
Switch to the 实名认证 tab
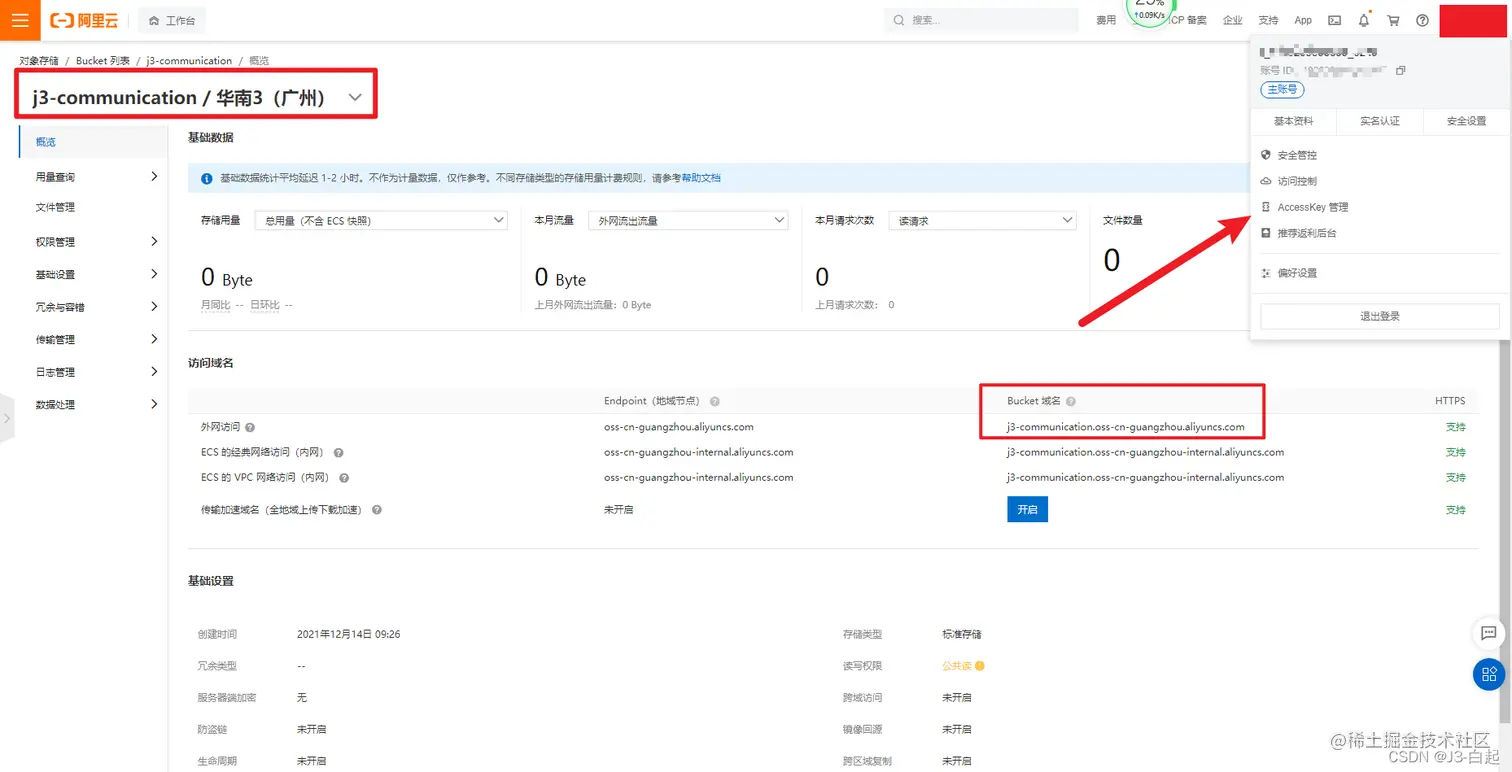pos(1380,121)
